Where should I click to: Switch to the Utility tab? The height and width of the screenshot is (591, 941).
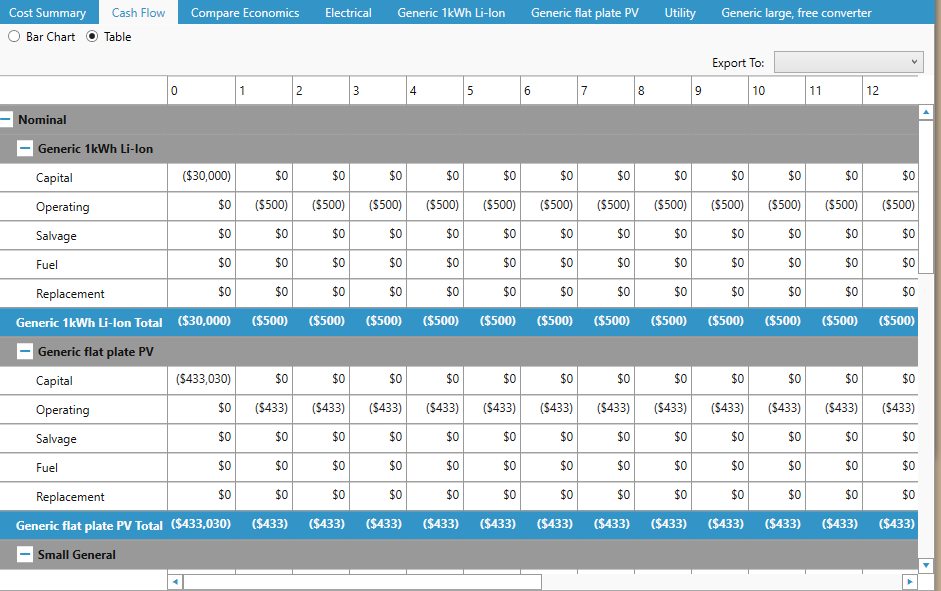coord(679,12)
